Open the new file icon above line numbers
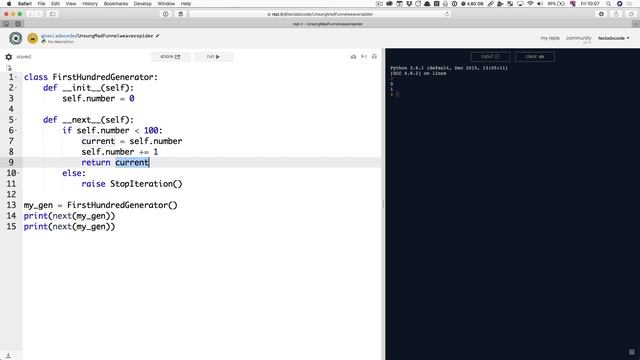The image size is (640, 360). [9, 68]
